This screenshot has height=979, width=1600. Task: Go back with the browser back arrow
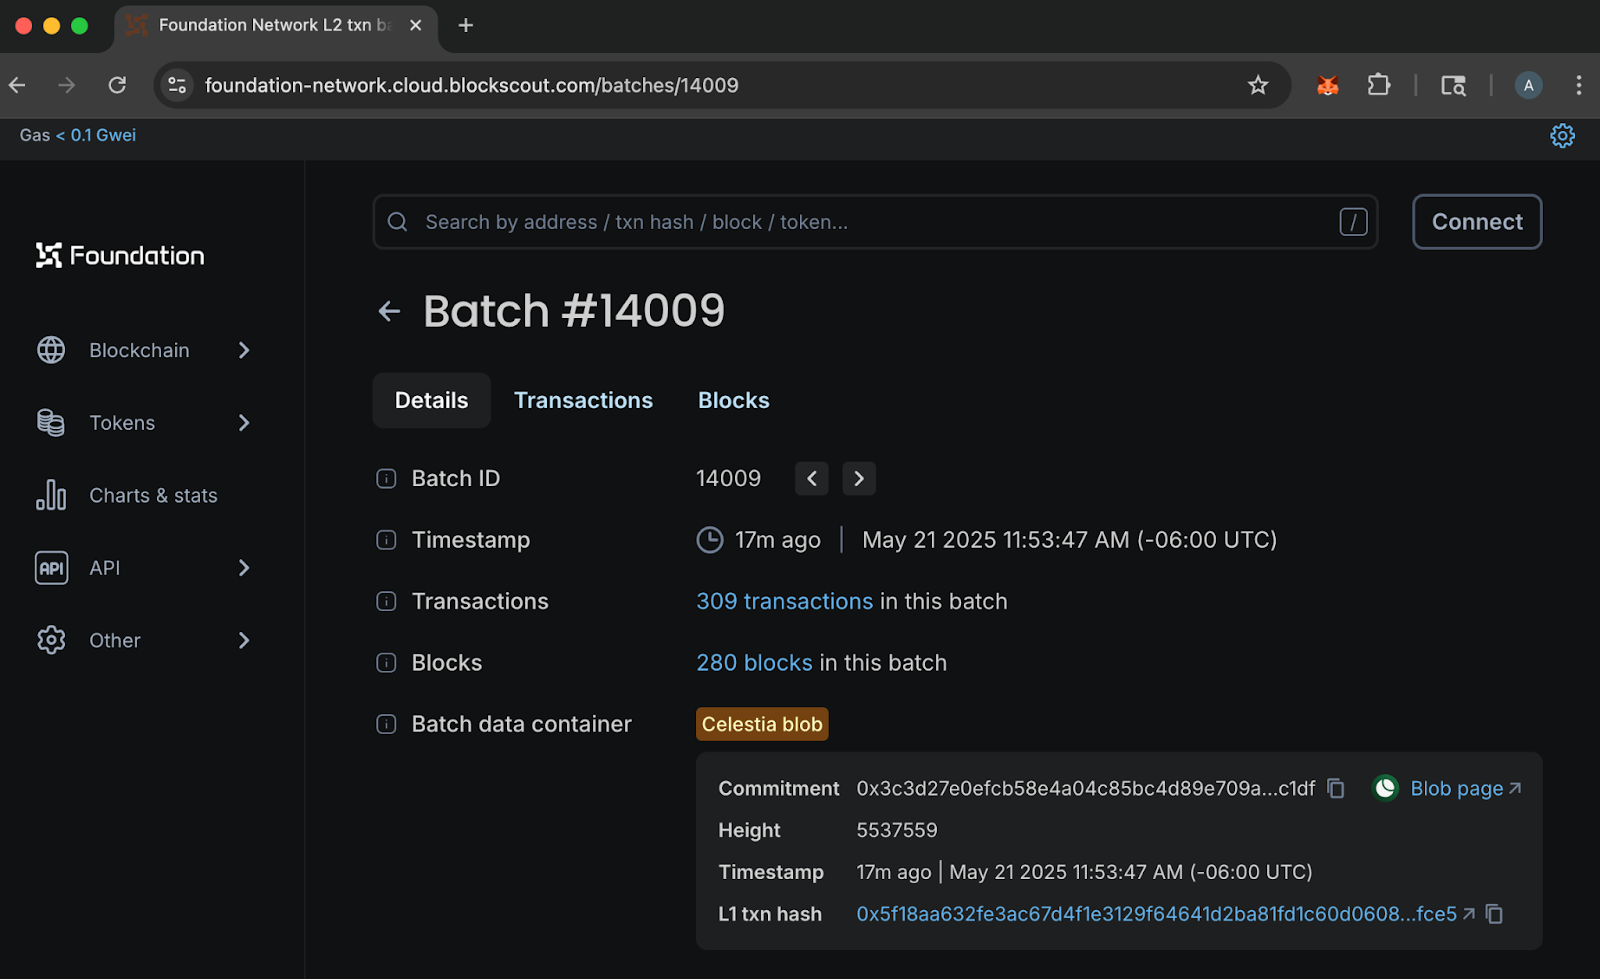18,85
